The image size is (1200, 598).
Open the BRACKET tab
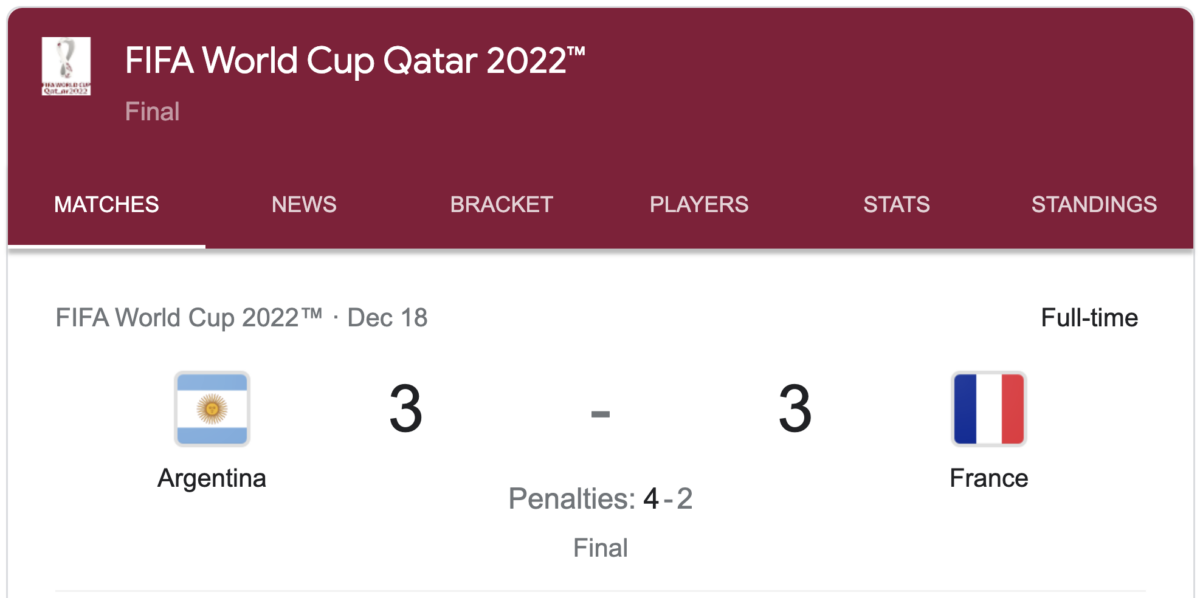pos(502,205)
